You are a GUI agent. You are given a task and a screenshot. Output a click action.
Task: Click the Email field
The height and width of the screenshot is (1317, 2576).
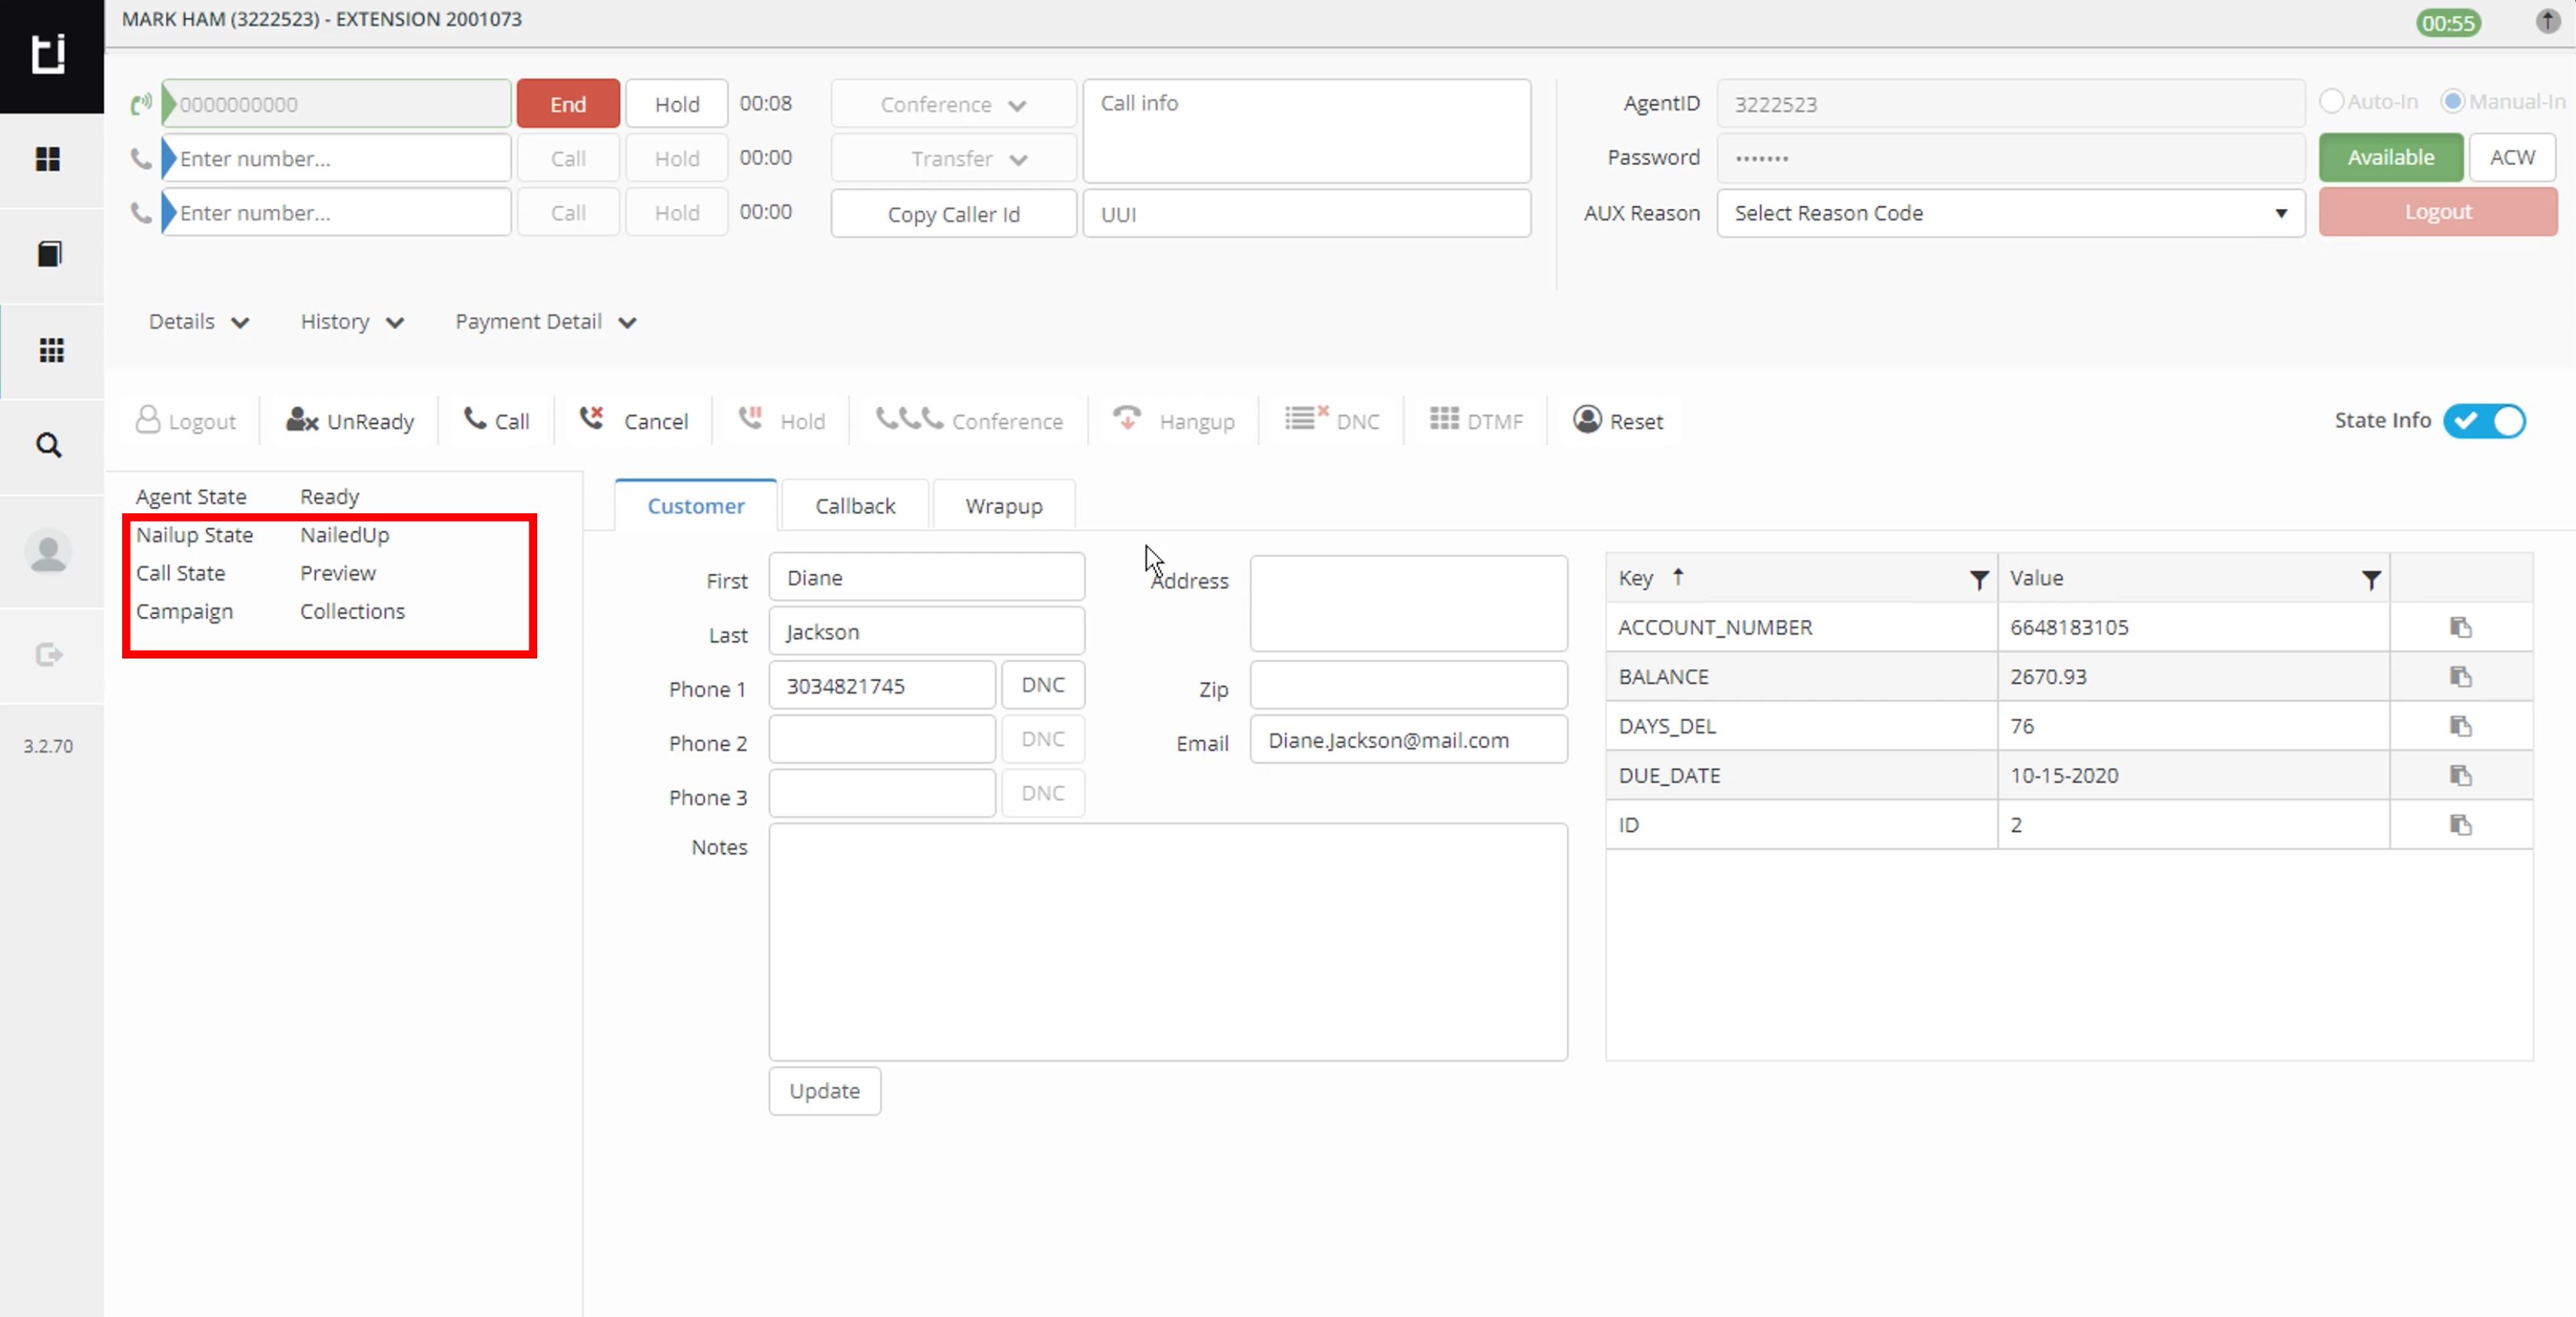1408,740
